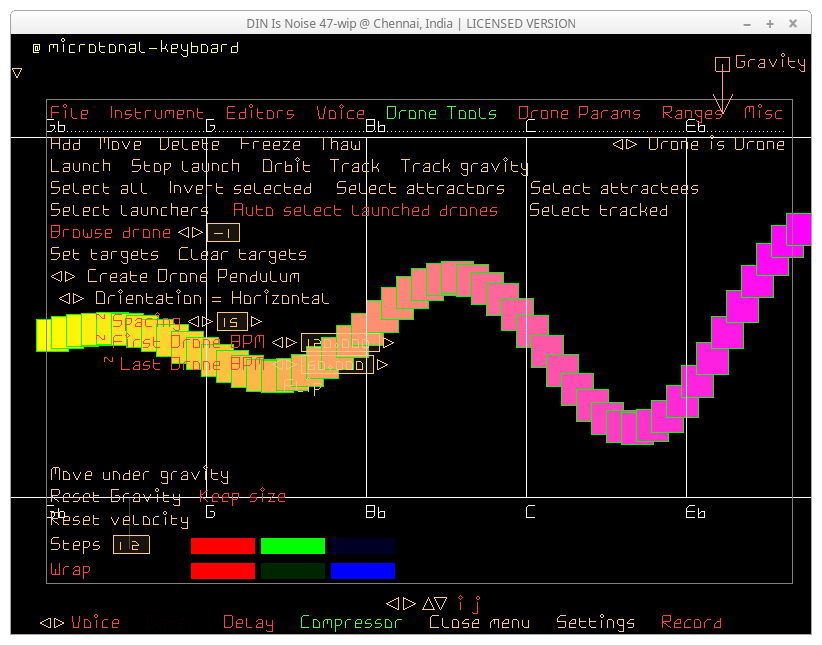Click left arrow before Drone is Drone
This screenshot has height=645, width=822.
618,145
